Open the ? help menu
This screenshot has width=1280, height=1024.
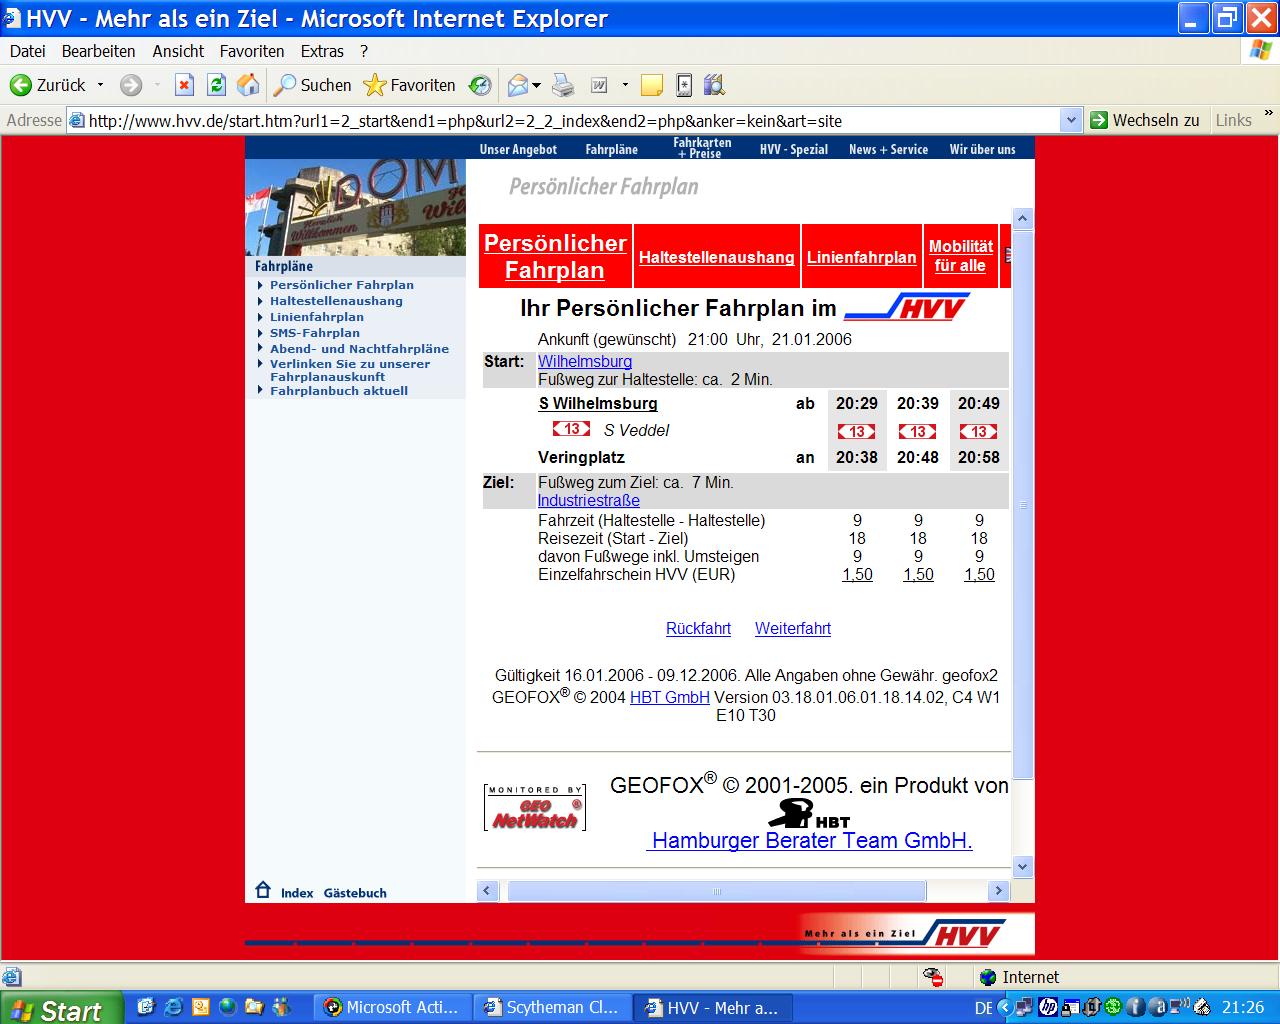tap(364, 51)
